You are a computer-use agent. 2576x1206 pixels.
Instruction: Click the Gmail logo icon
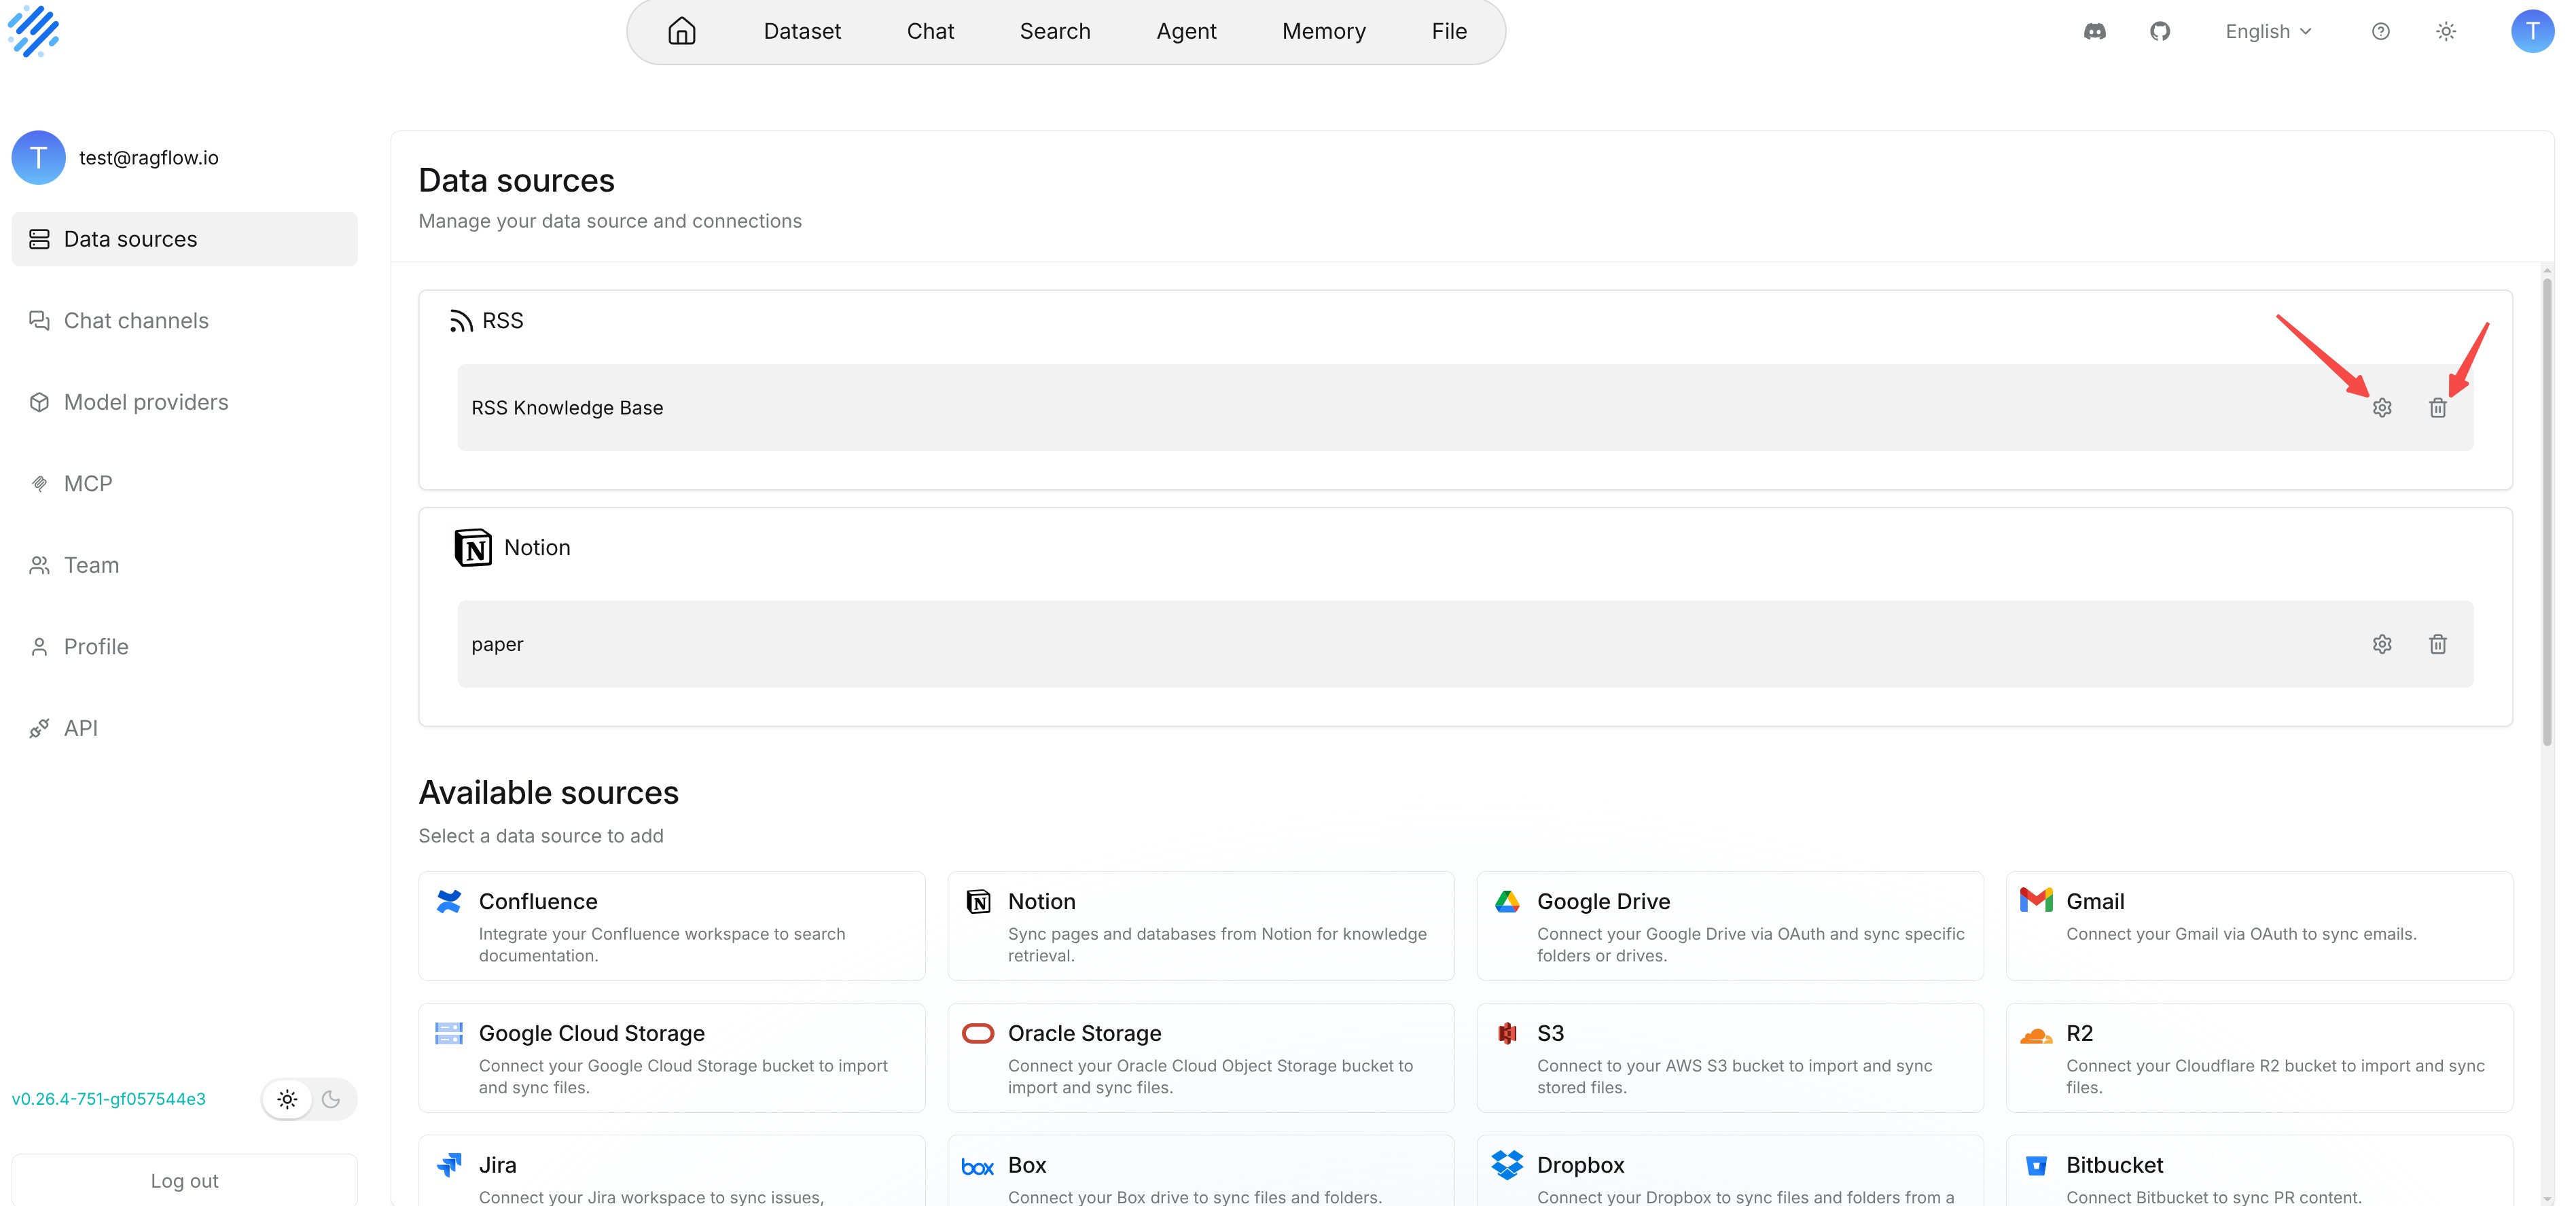(2036, 900)
